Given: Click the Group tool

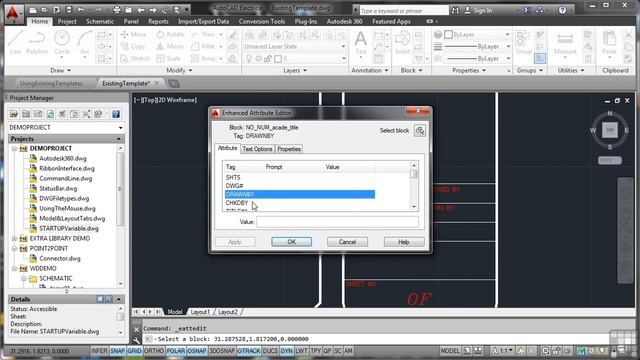Looking at the screenshot, I should tap(523, 42).
